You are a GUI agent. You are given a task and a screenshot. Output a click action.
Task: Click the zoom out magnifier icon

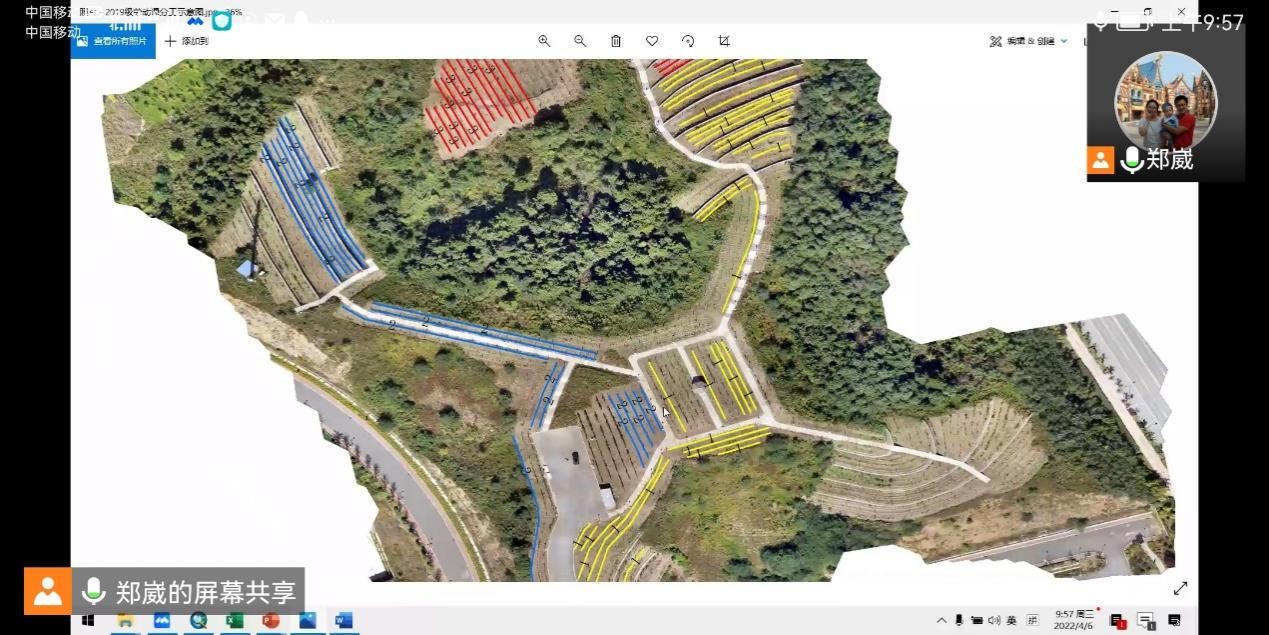click(x=580, y=41)
